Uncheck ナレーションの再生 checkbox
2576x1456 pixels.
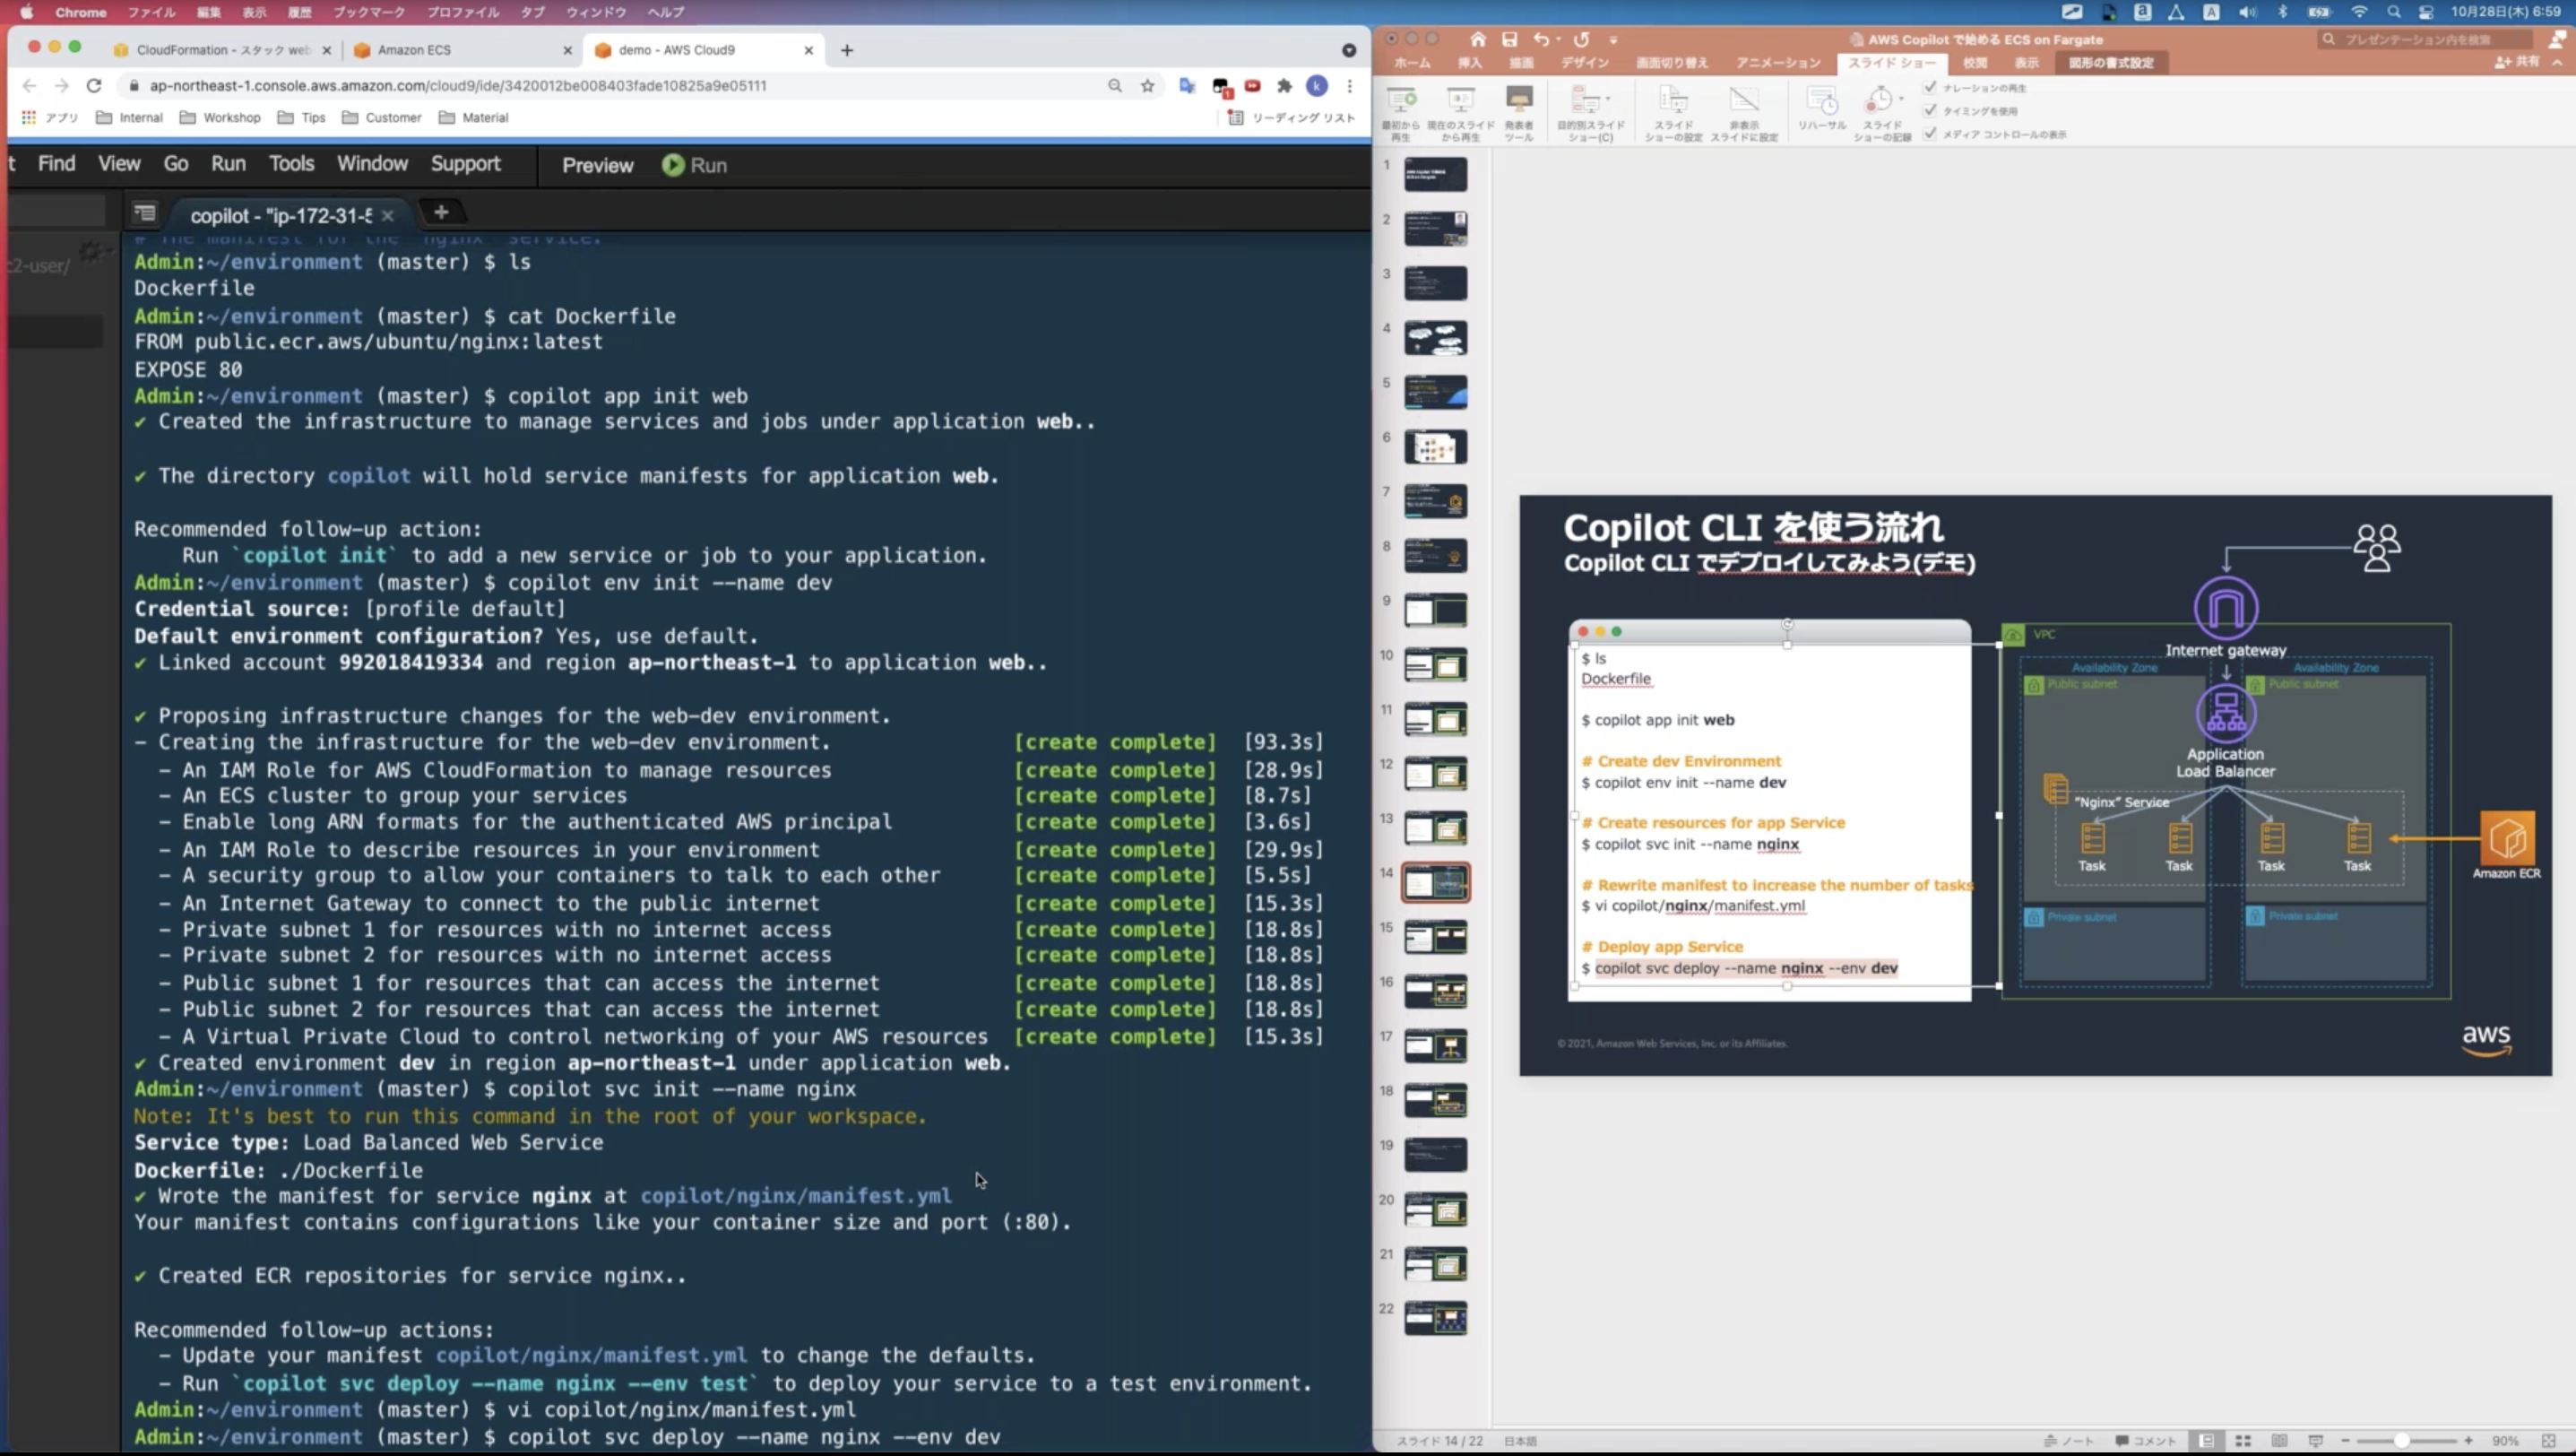click(x=1930, y=87)
